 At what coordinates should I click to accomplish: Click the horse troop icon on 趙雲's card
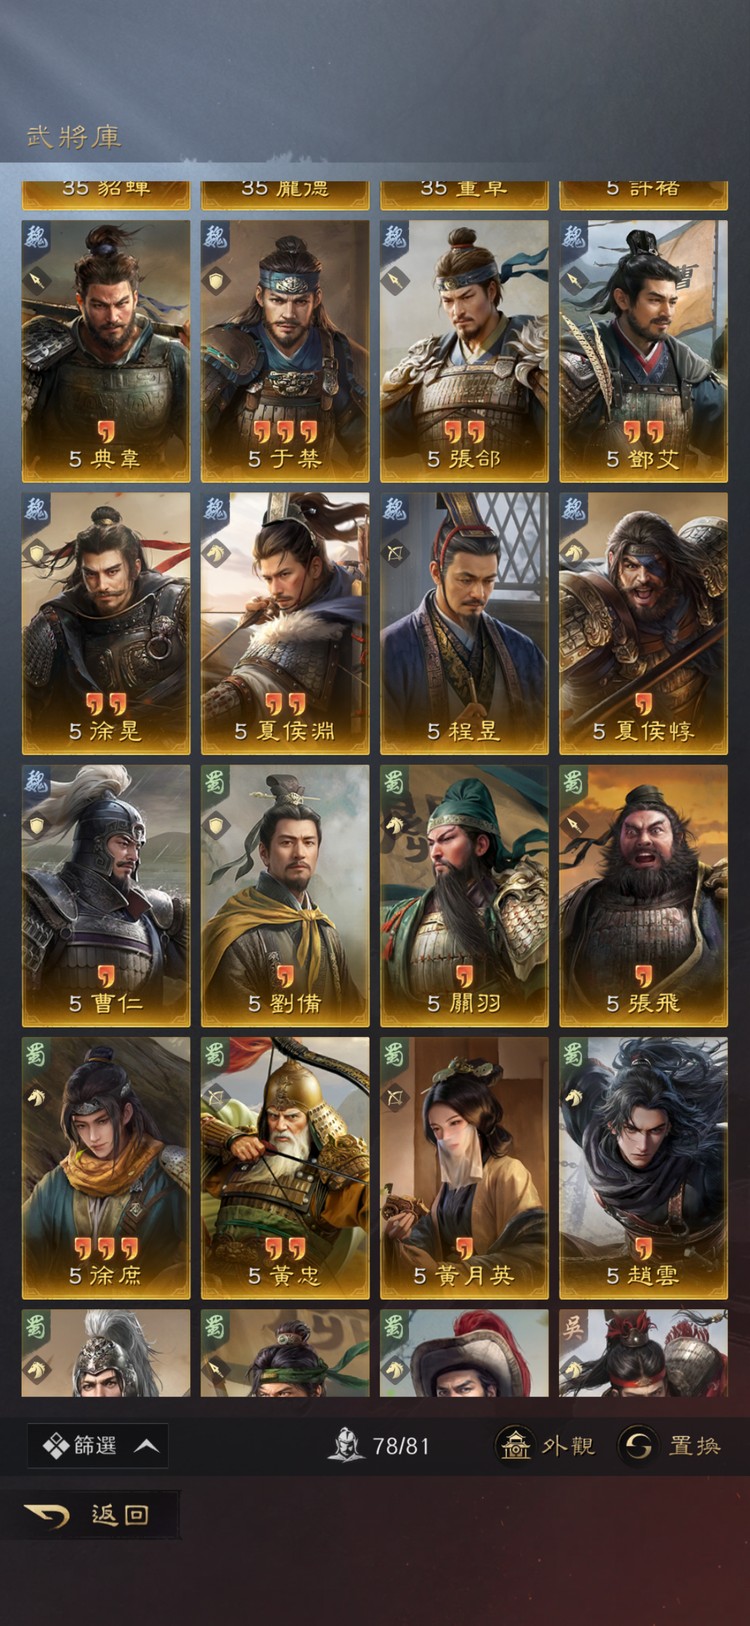[x=574, y=1097]
